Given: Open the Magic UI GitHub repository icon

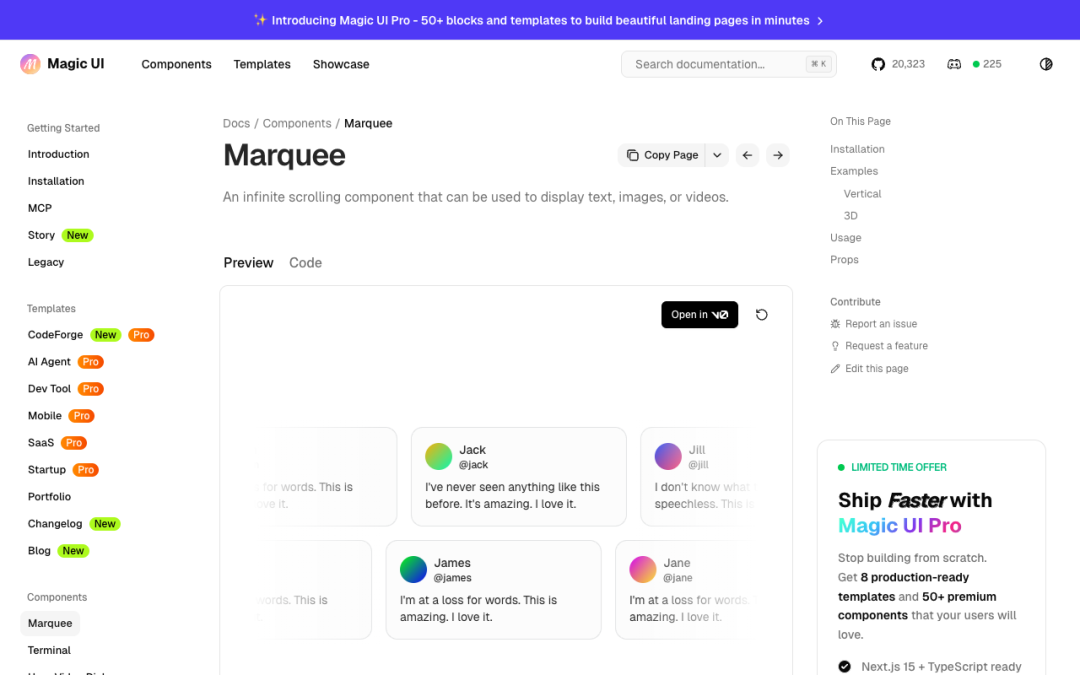Looking at the screenshot, I should pos(877,63).
